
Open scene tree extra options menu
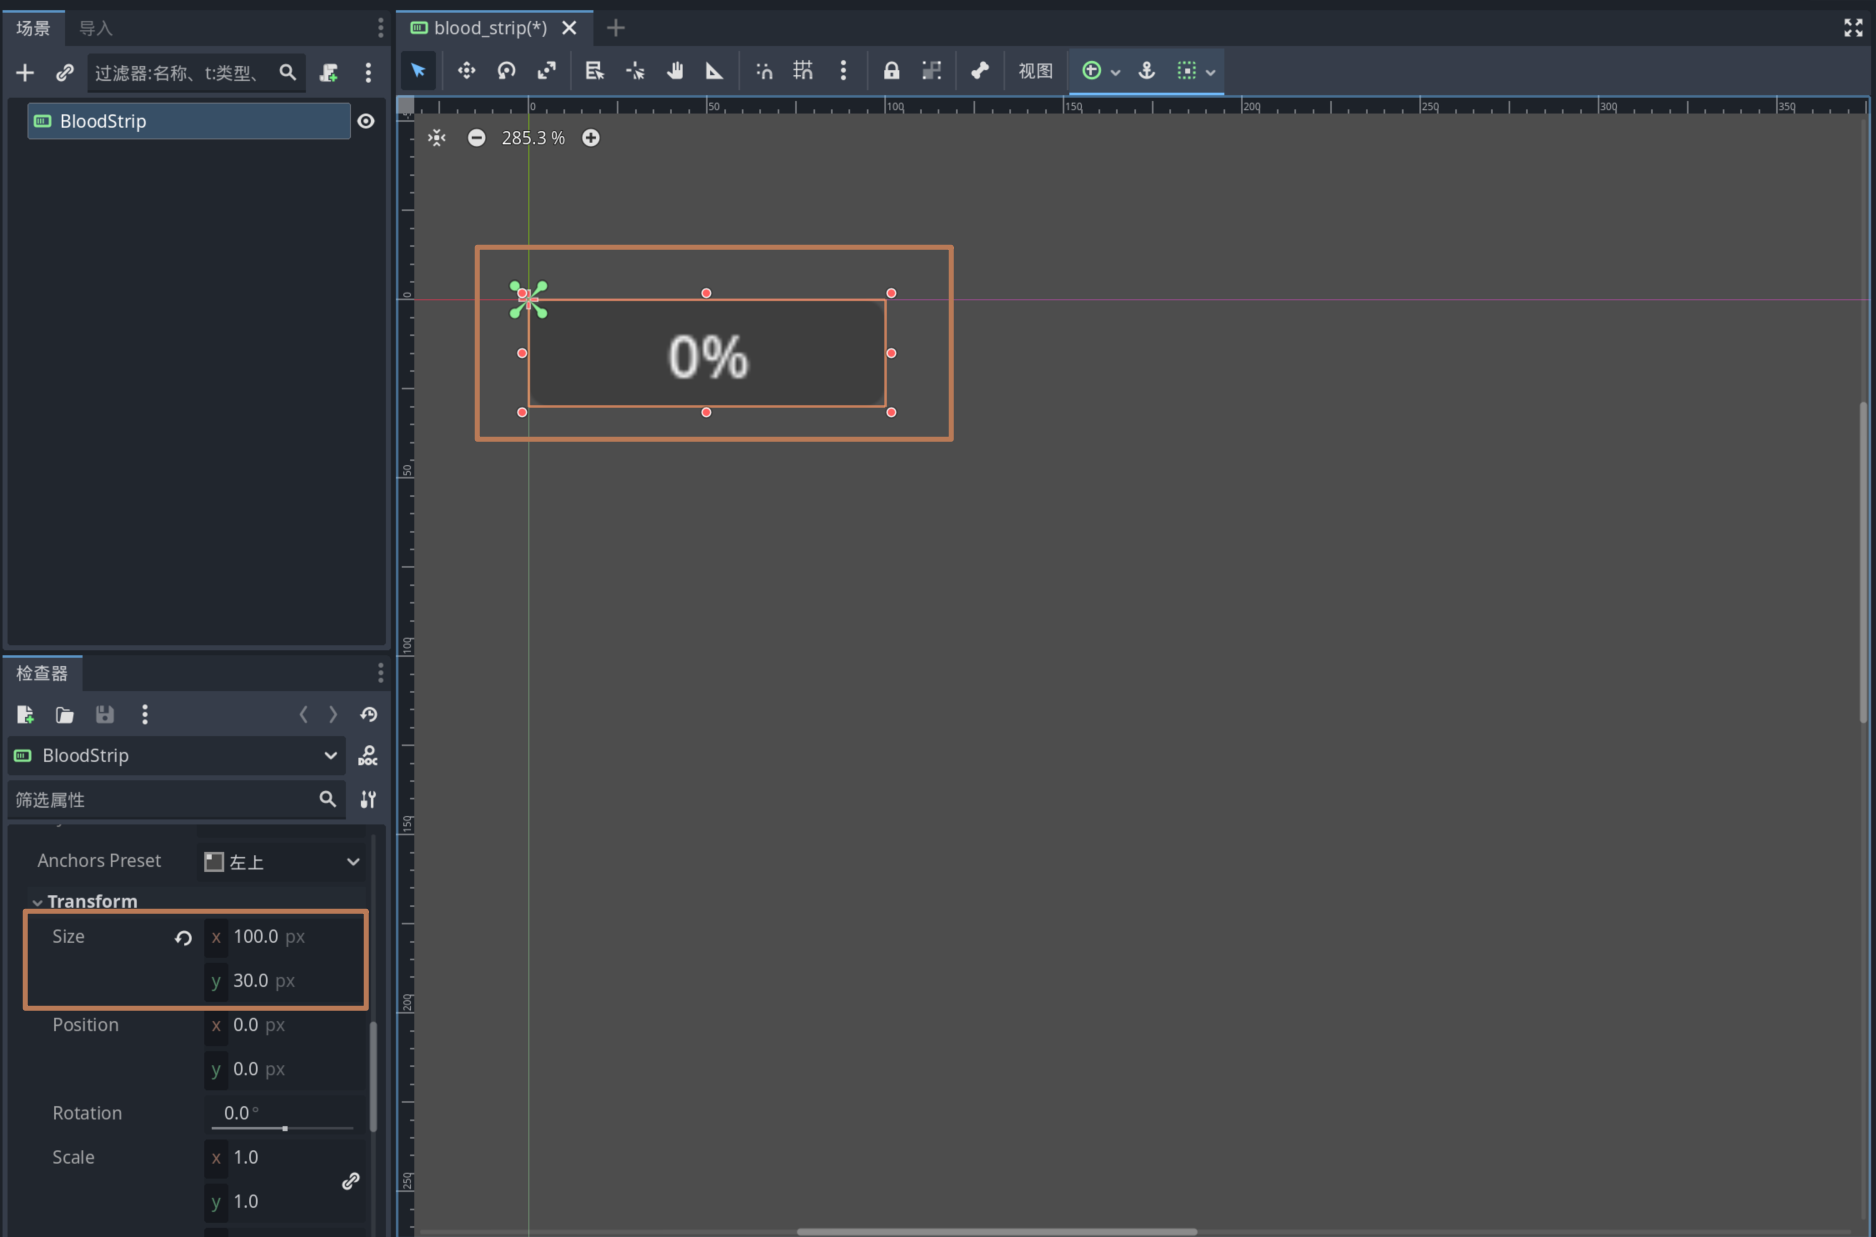tap(368, 72)
